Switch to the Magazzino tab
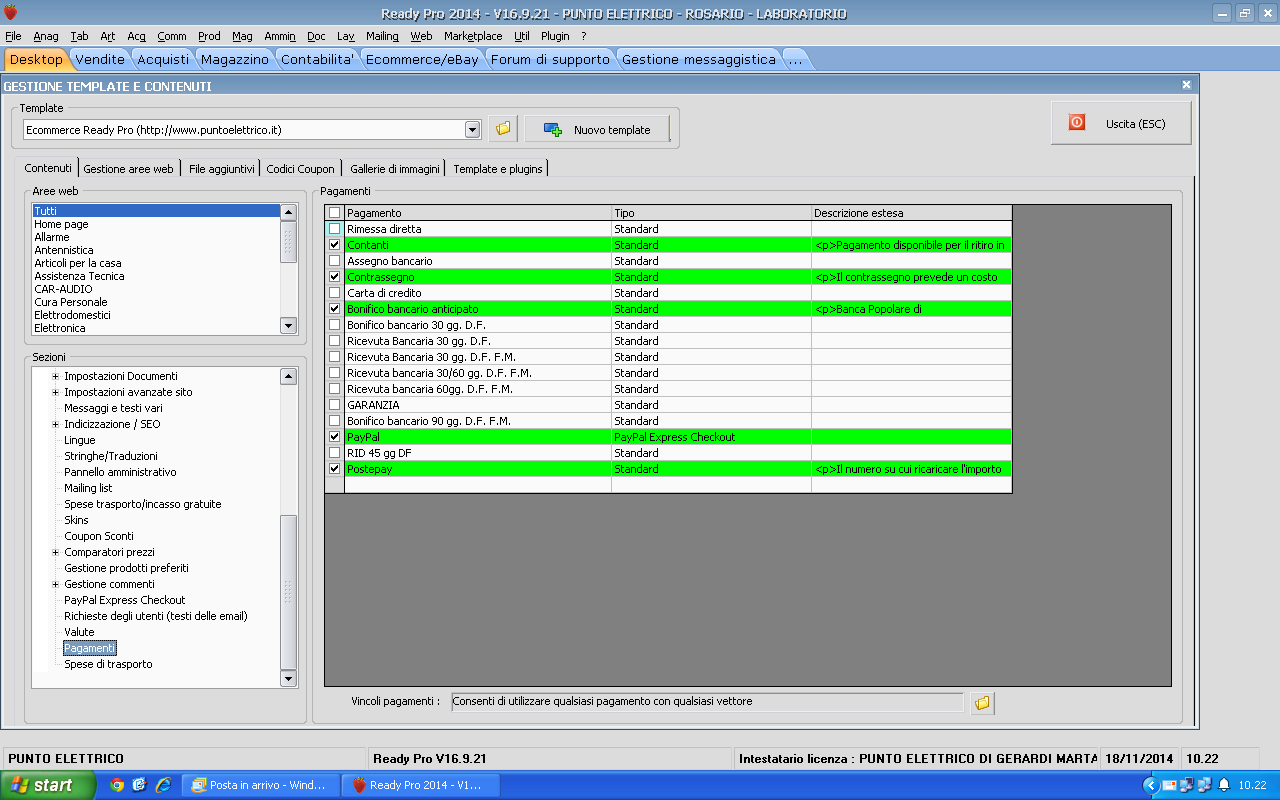Screen dimensions: 1280x800 click(235, 60)
